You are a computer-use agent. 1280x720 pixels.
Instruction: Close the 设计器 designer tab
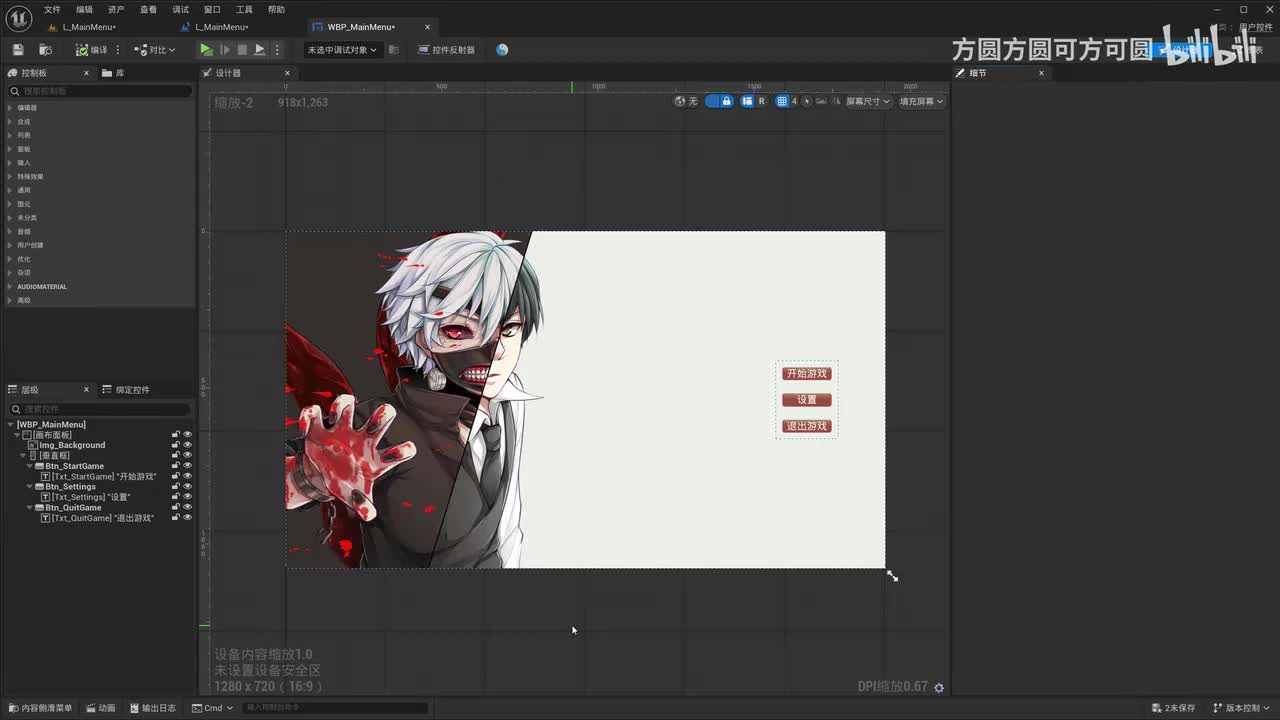click(x=287, y=73)
